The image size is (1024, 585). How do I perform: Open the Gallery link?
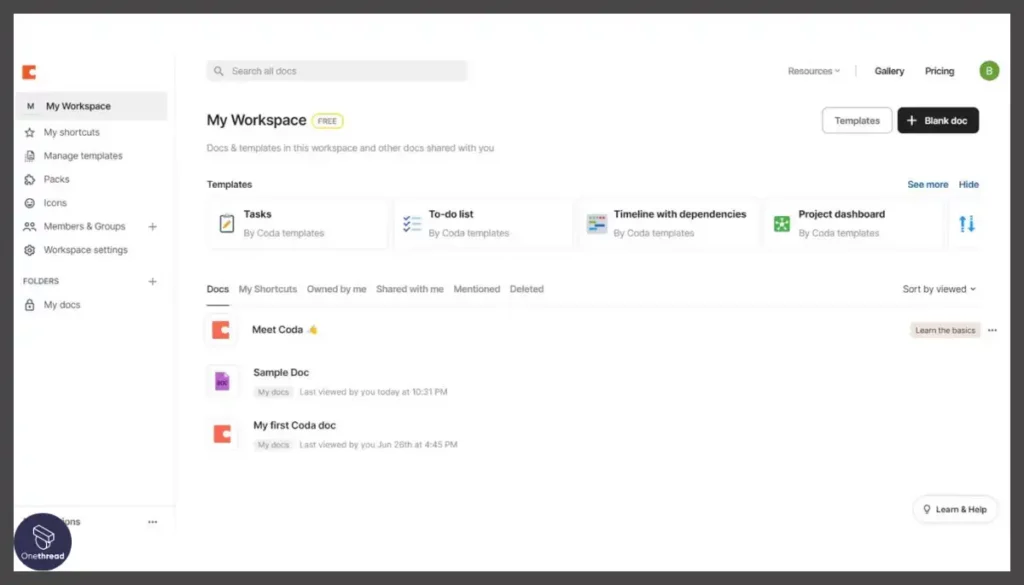coord(889,71)
